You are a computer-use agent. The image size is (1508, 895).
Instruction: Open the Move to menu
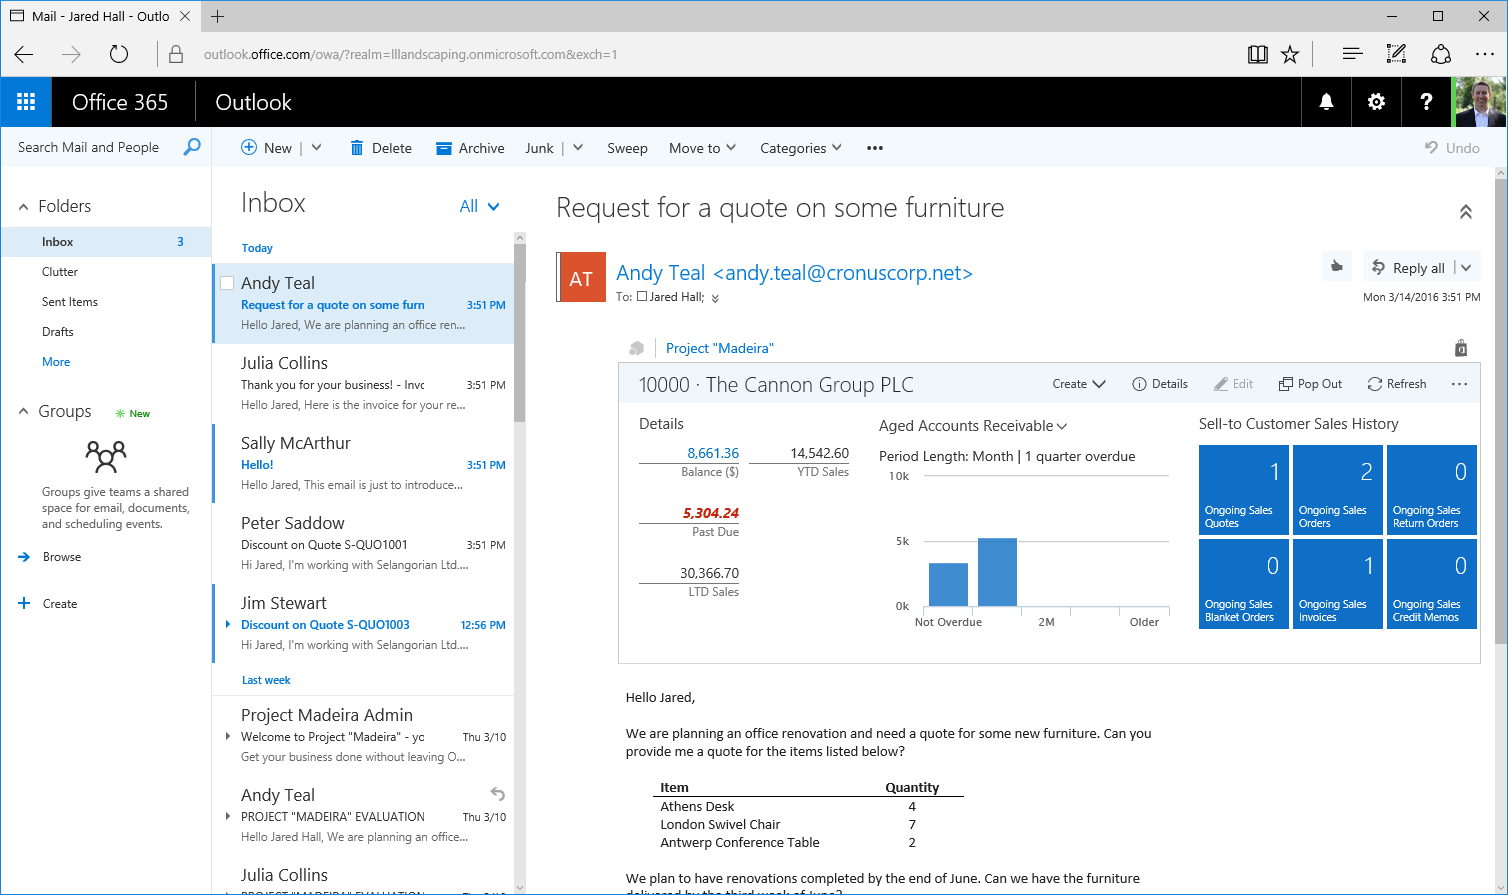pos(702,148)
